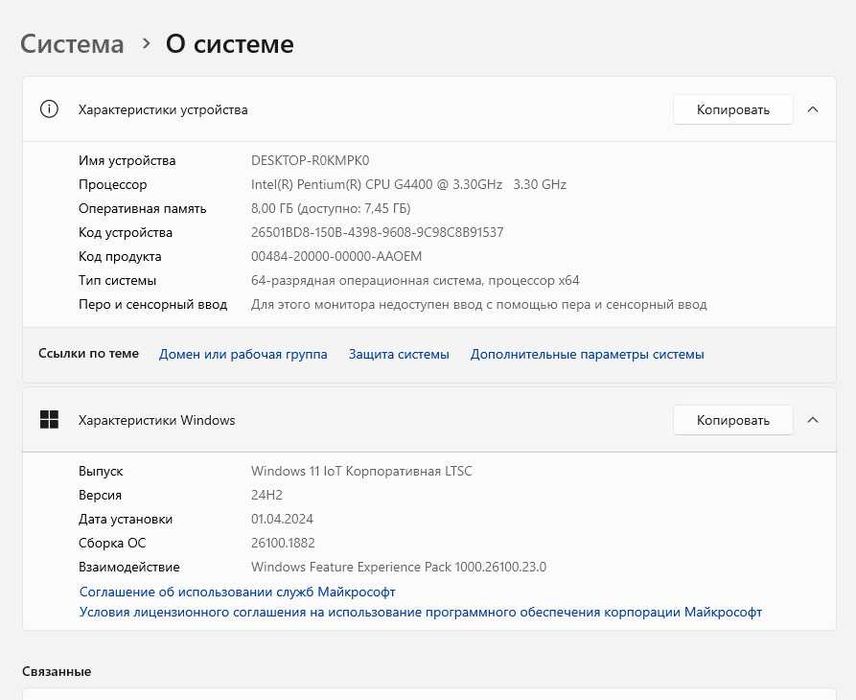
Task: Open Дополнительные параметры системы link
Action: [x=587, y=354]
